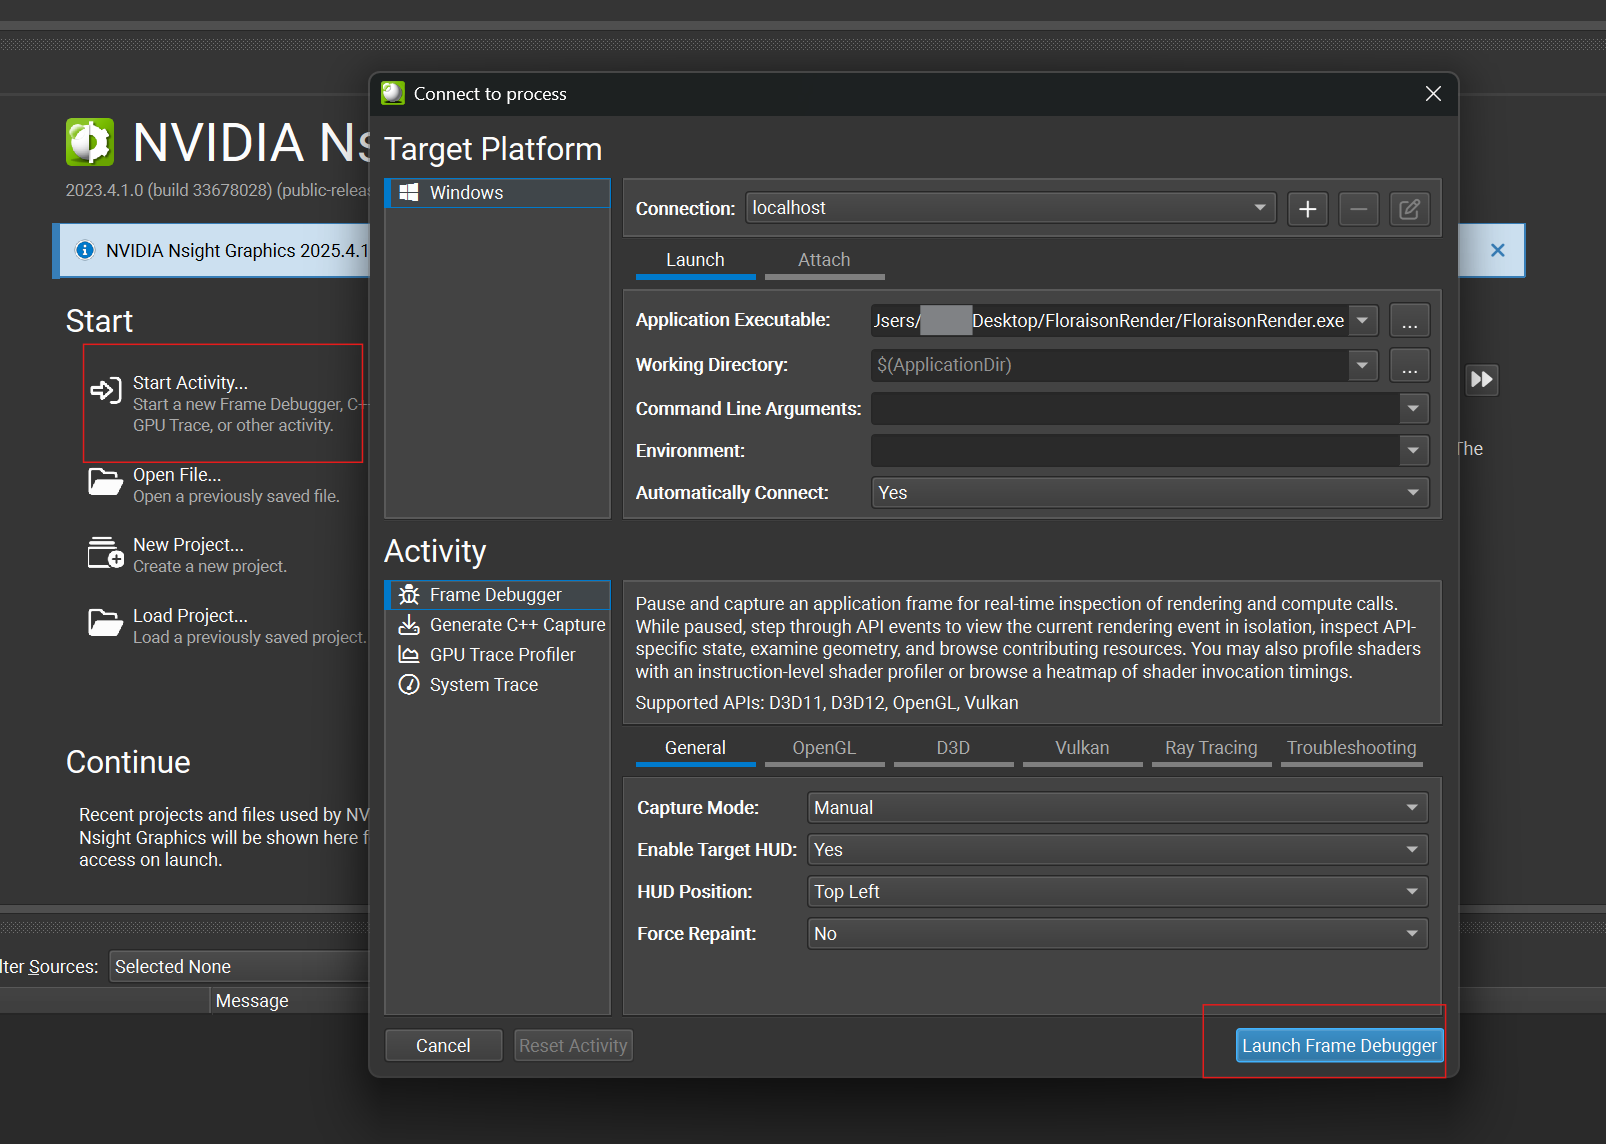1606x1144 pixels.
Task: Click the remove connection minus icon
Action: 1358,209
